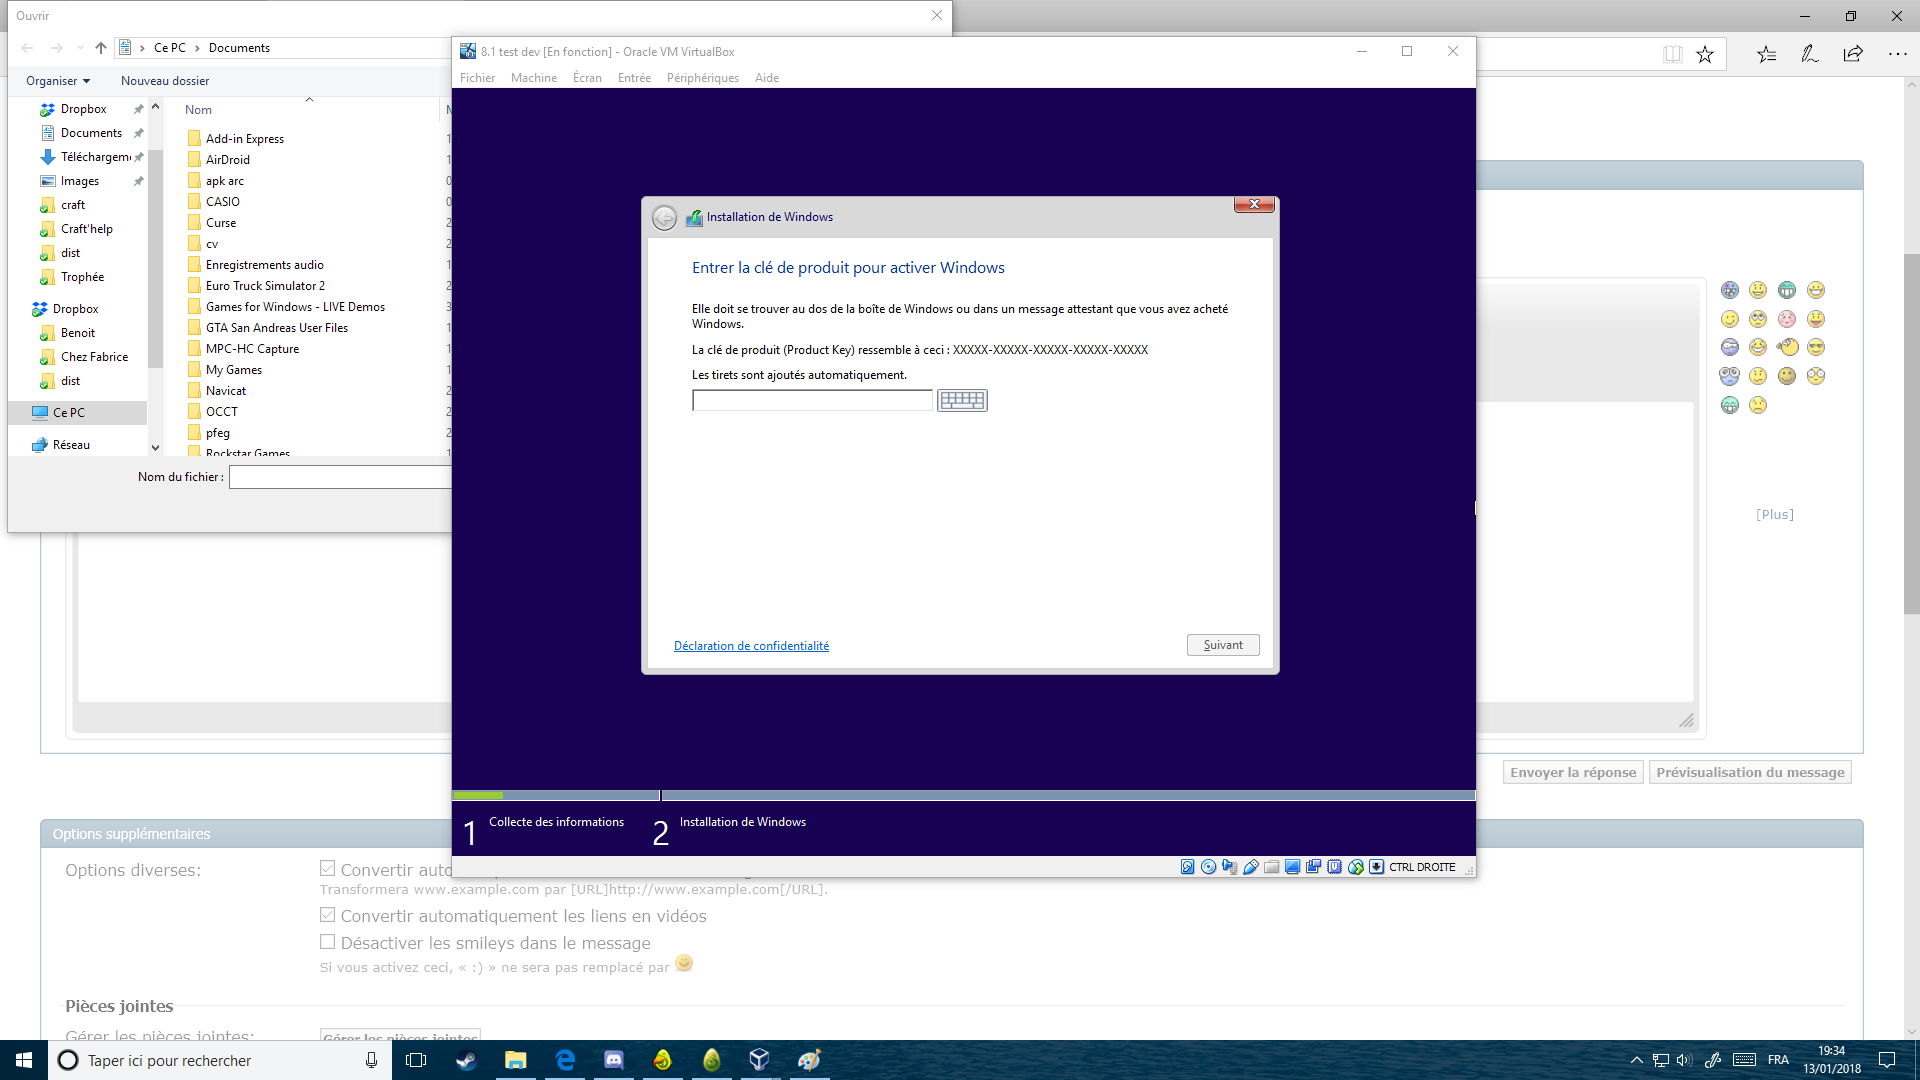
Task: Open Discord from the taskbar
Action: click(614, 1060)
